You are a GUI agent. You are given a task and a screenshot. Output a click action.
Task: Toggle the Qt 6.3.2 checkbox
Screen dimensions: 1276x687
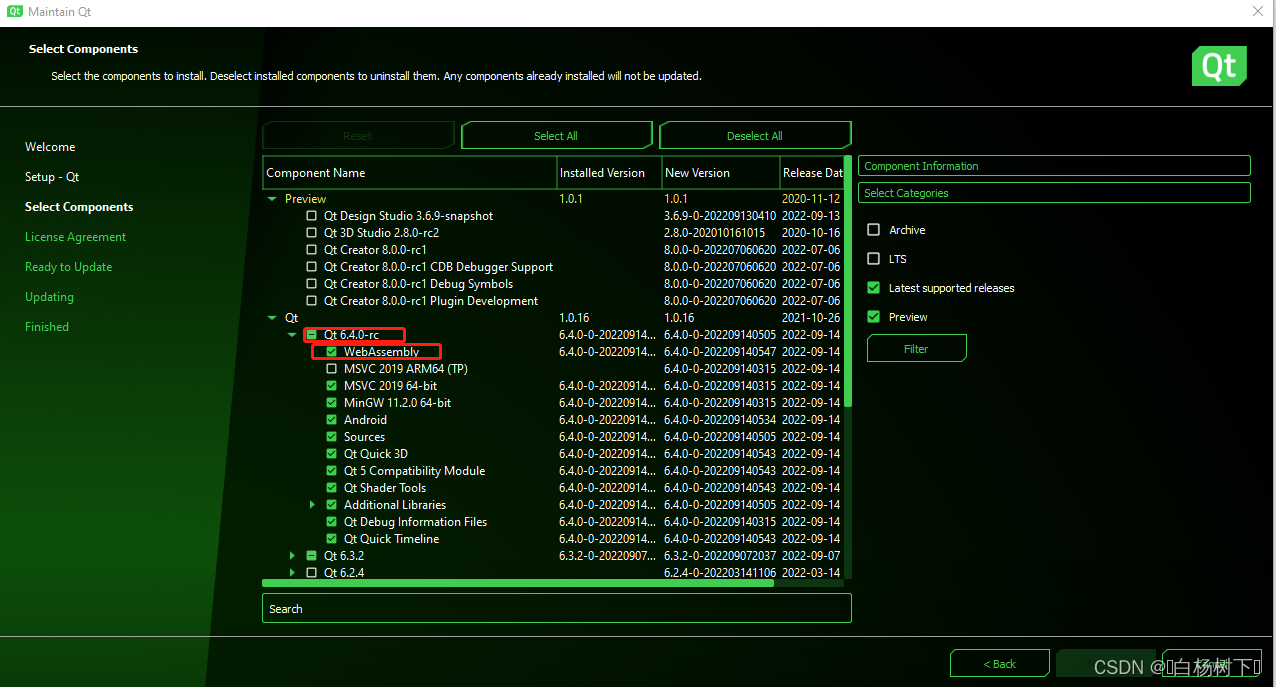(312, 556)
